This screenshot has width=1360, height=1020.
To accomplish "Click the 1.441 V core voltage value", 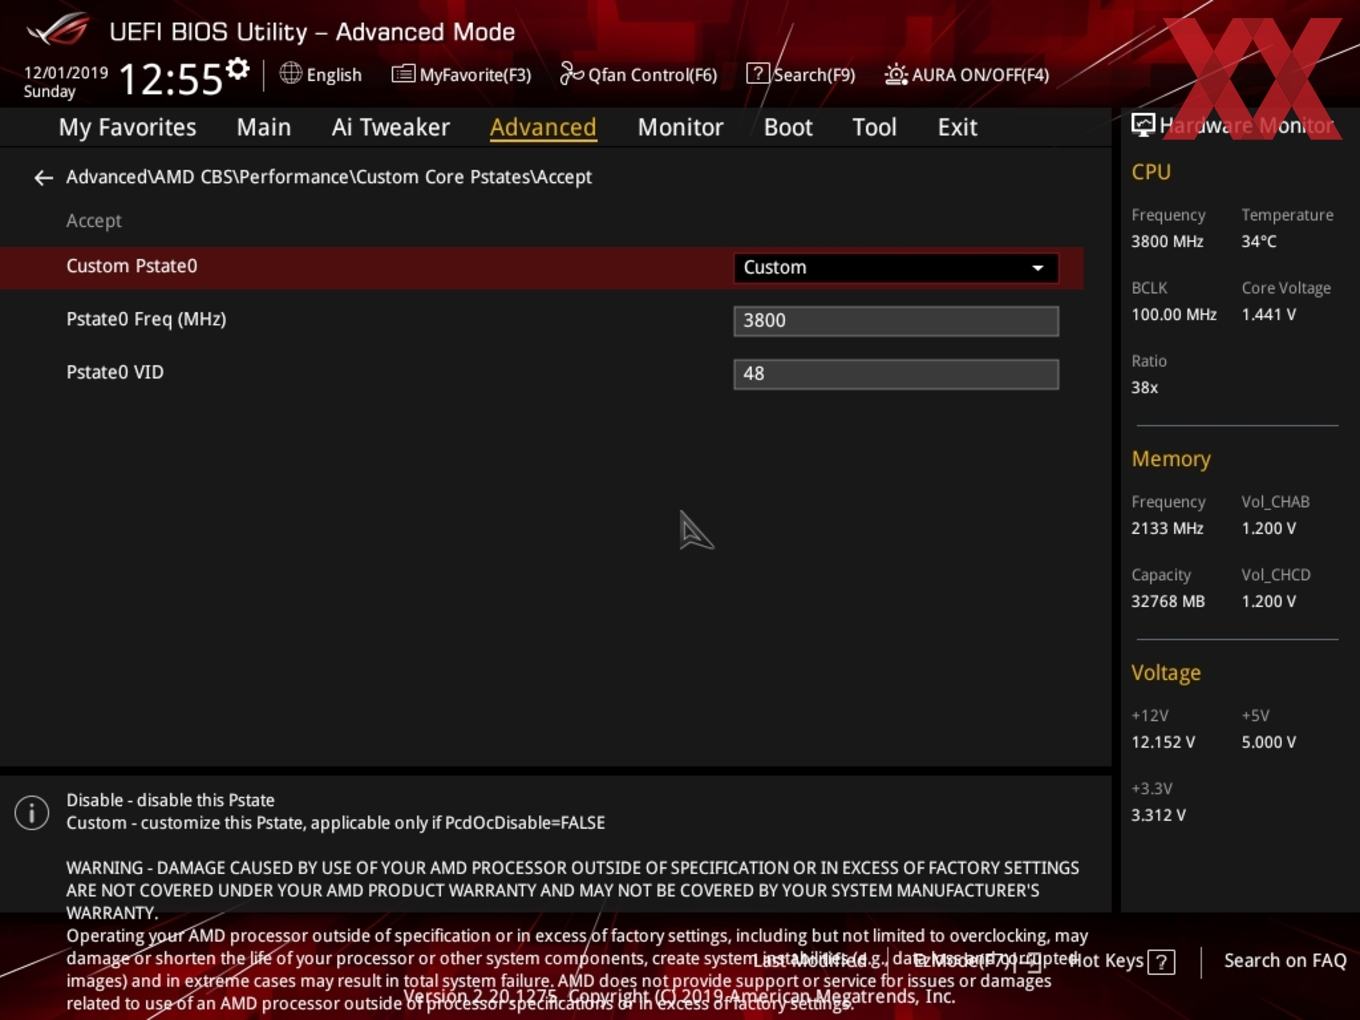I will coord(1268,314).
